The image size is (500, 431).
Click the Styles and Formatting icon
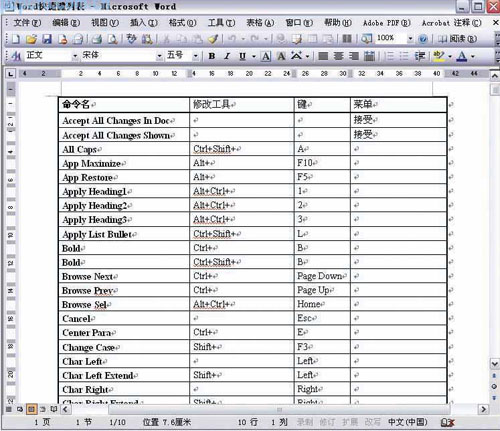point(16,56)
